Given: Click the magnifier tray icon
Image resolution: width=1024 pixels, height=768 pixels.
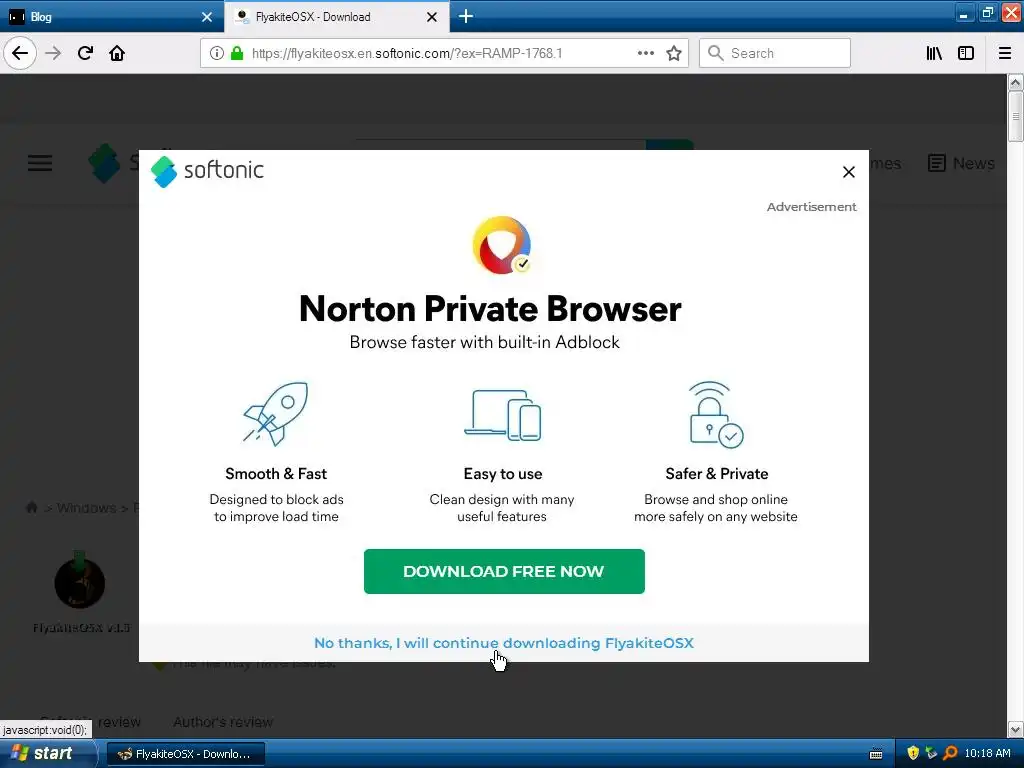Looking at the screenshot, I should [950, 753].
